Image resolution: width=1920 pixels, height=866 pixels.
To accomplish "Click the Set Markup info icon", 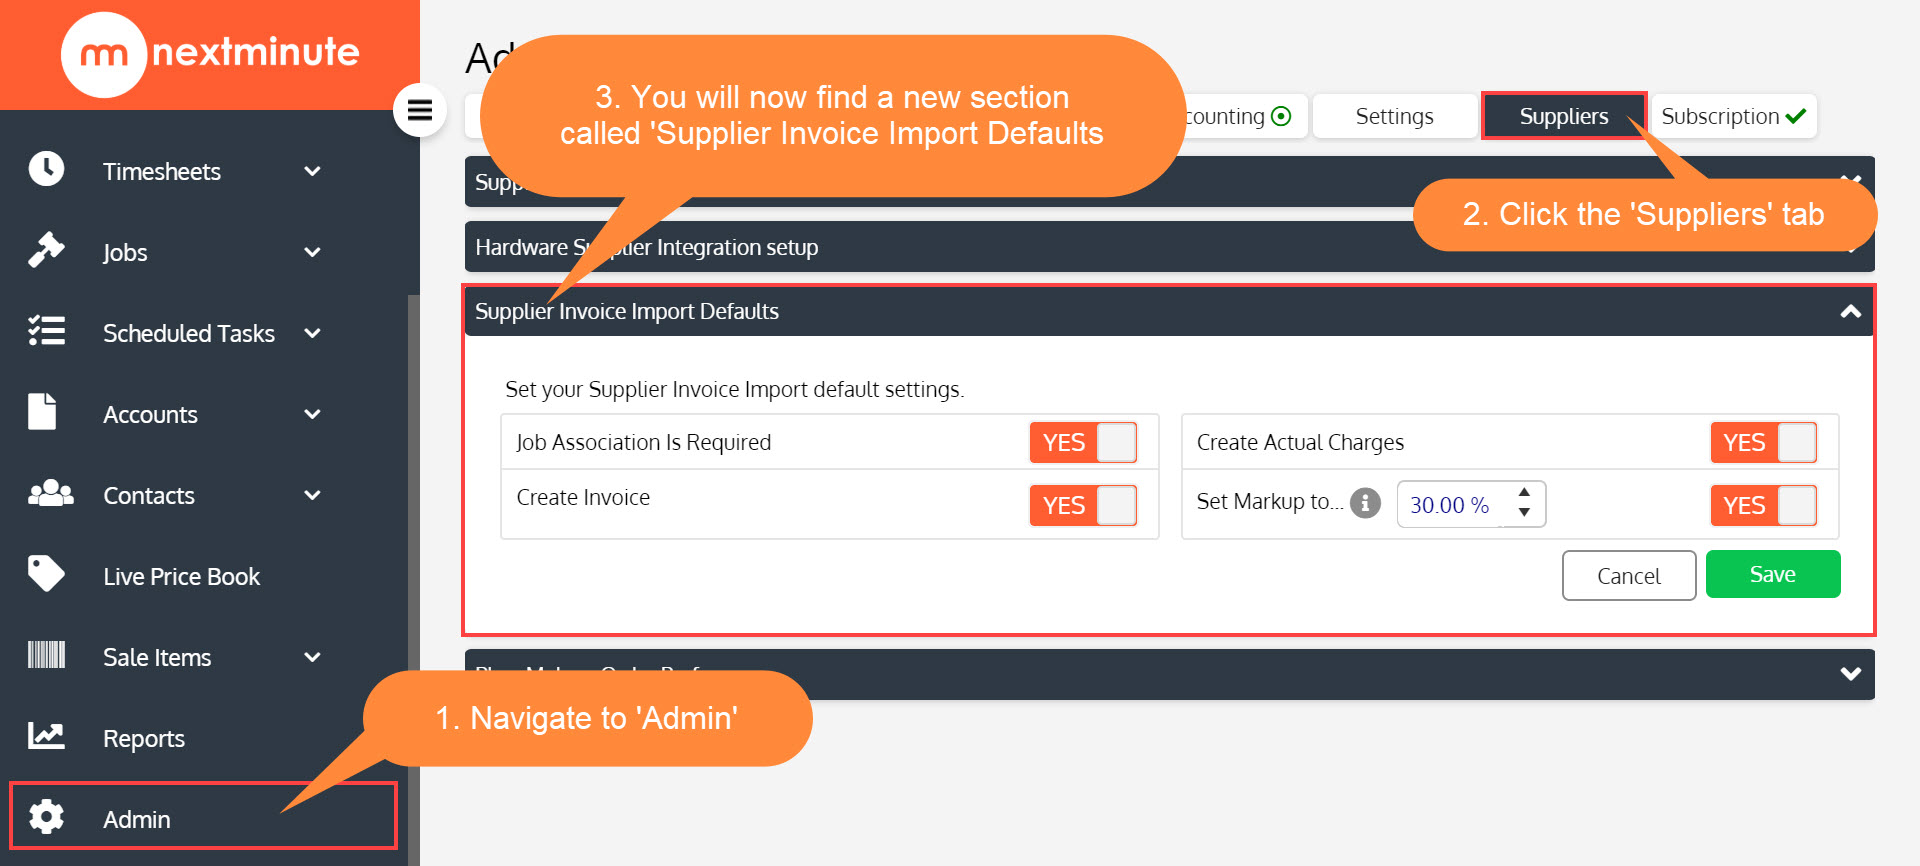I will coord(1365,502).
